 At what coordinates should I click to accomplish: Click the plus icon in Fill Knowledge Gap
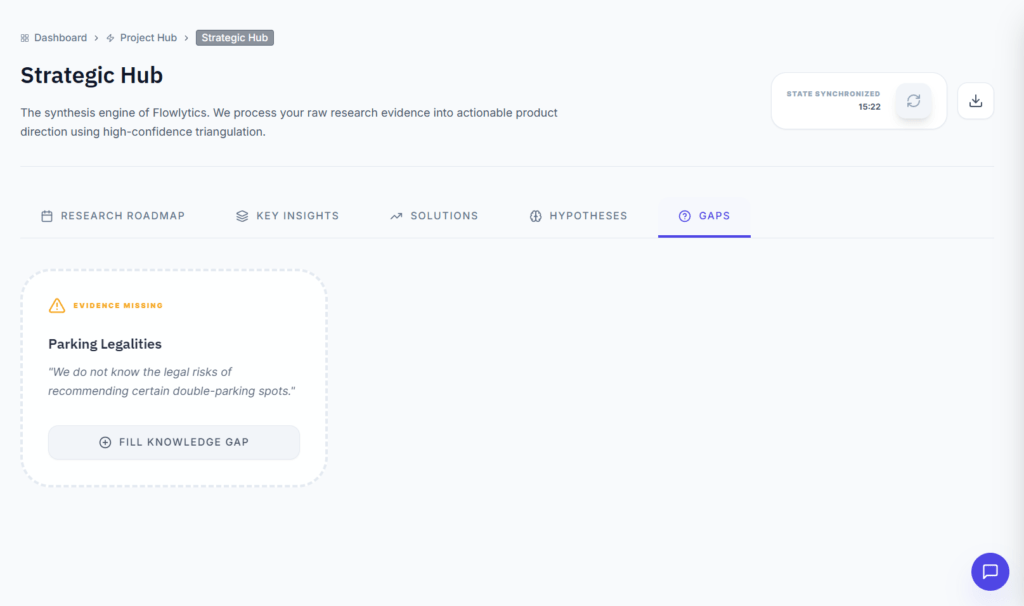105,442
